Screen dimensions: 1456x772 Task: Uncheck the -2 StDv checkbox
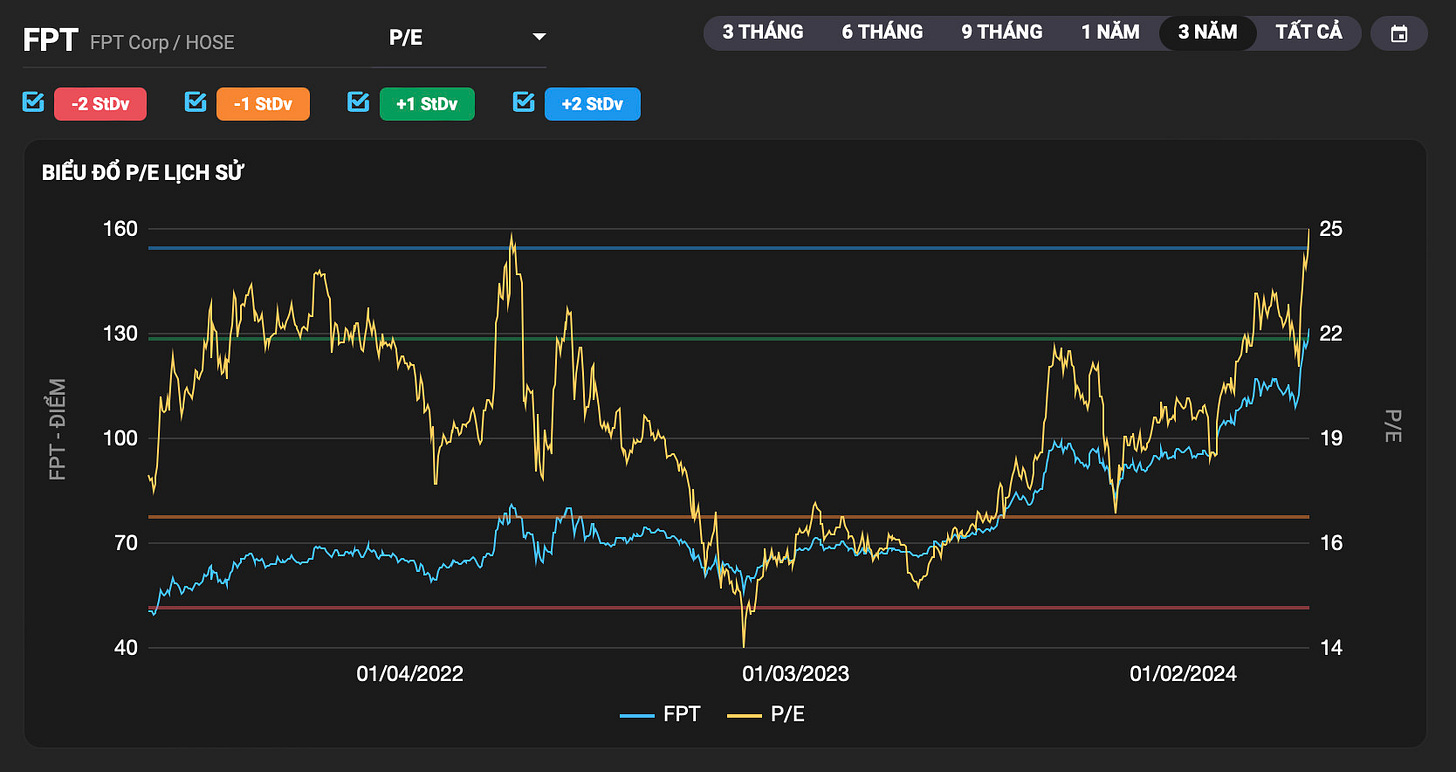33,102
